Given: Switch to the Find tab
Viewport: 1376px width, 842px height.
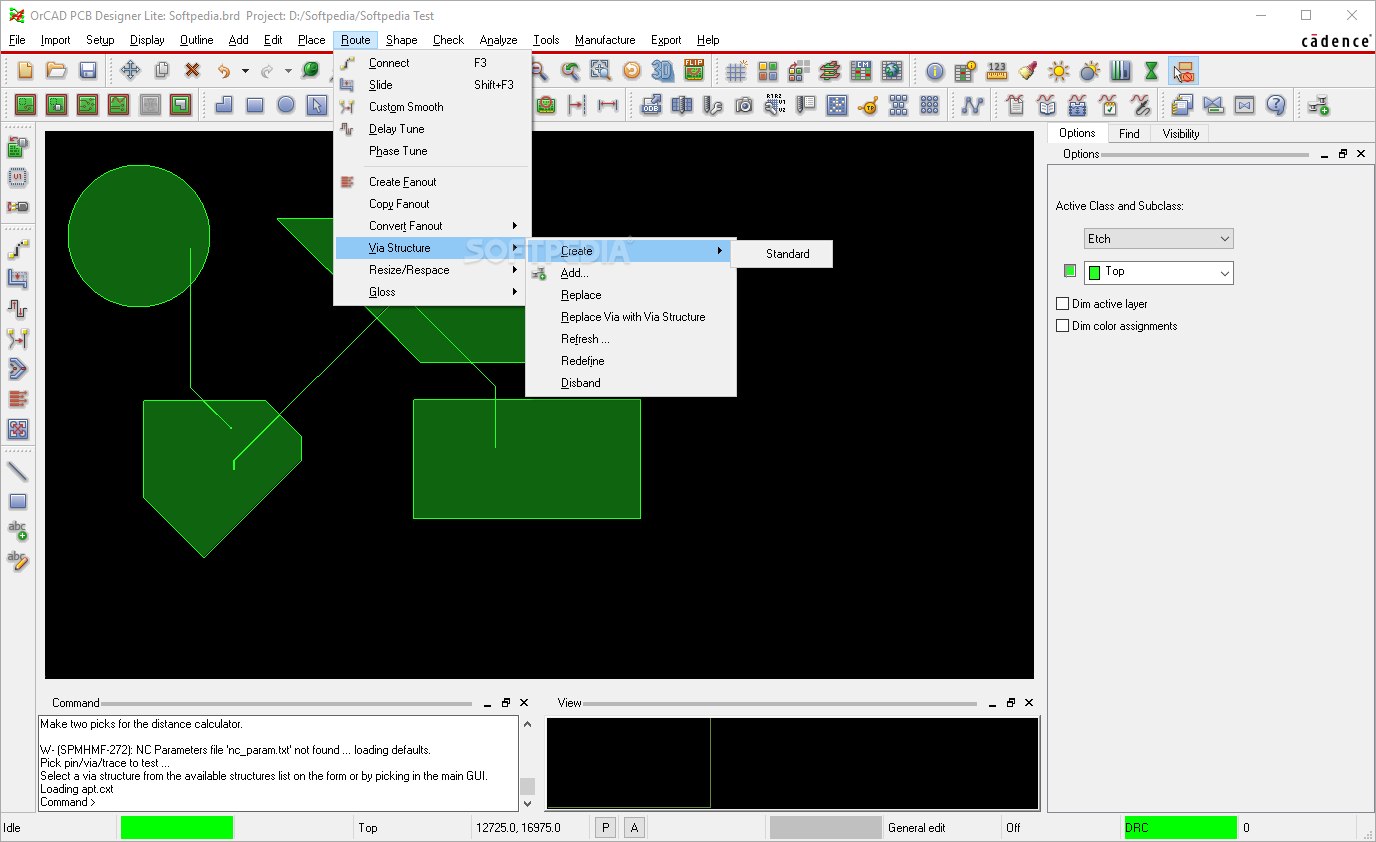Looking at the screenshot, I should point(1129,134).
